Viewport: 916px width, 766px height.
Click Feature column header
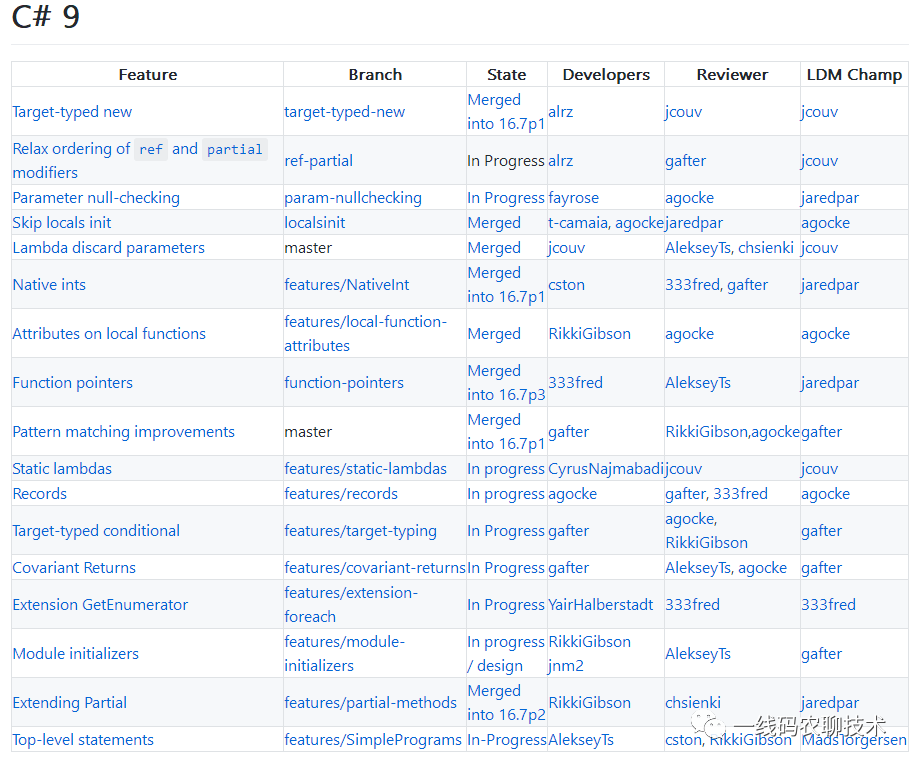point(148,75)
